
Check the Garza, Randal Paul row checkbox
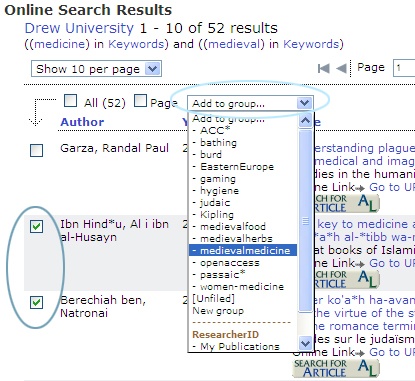[x=36, y=150]
